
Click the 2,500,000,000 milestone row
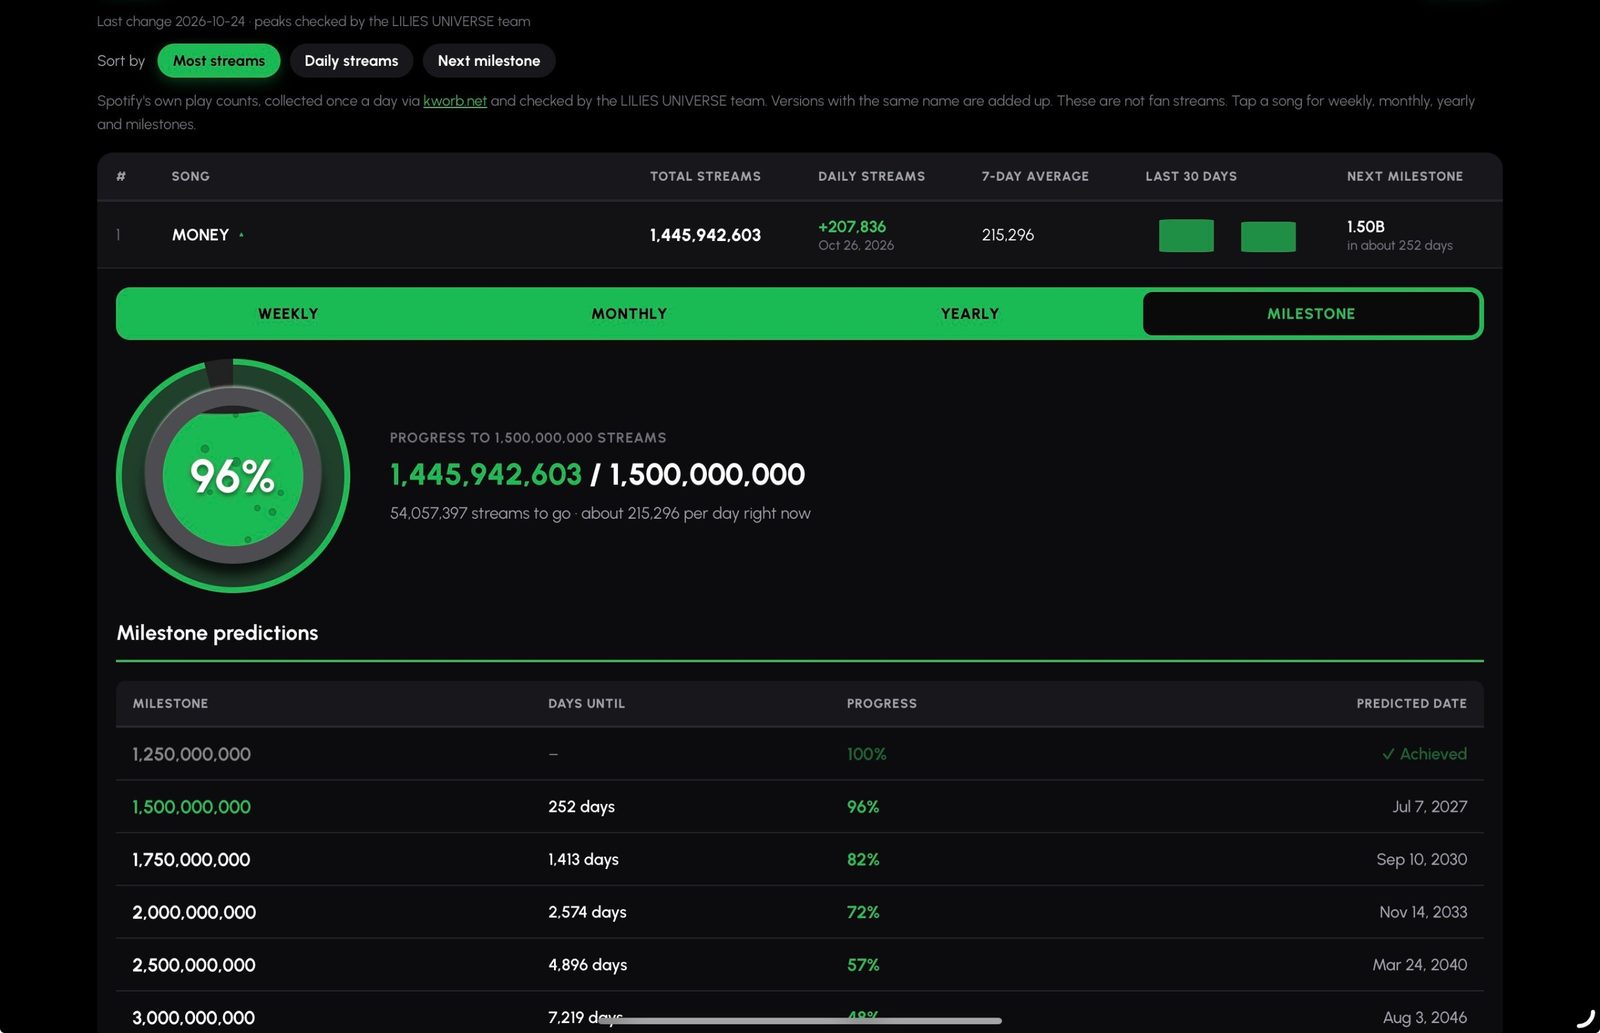(800, 965)
